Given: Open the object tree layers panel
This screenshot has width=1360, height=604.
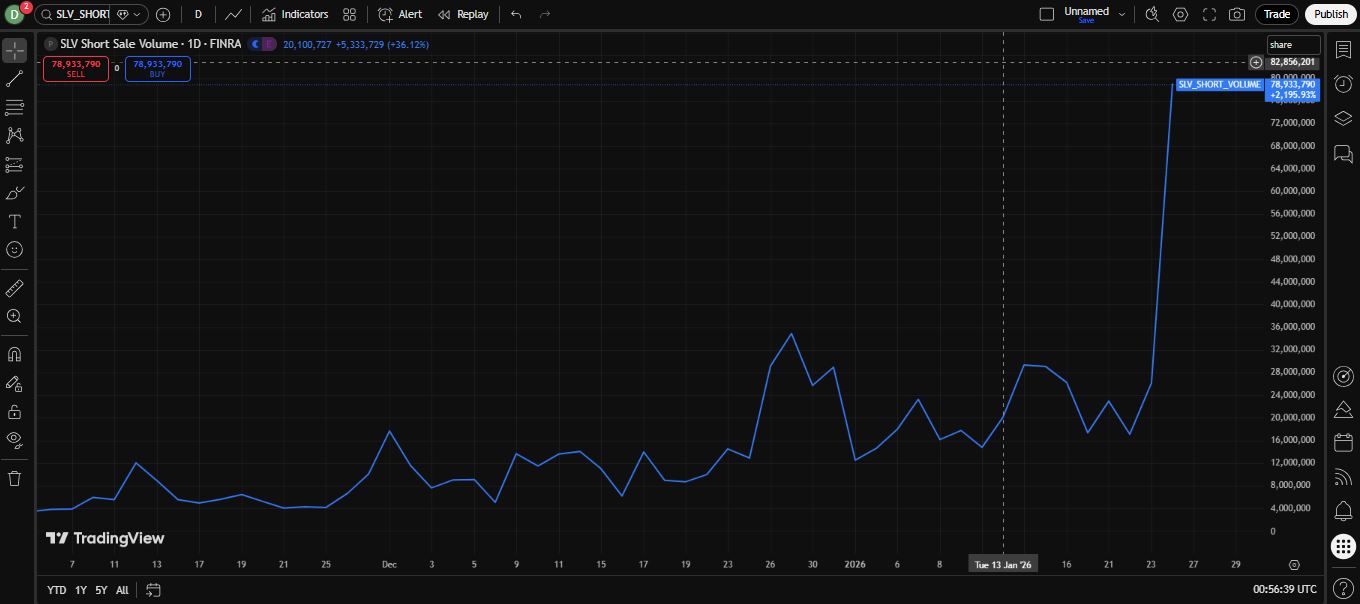Looking at the screenshot, I should (1343, 119).
